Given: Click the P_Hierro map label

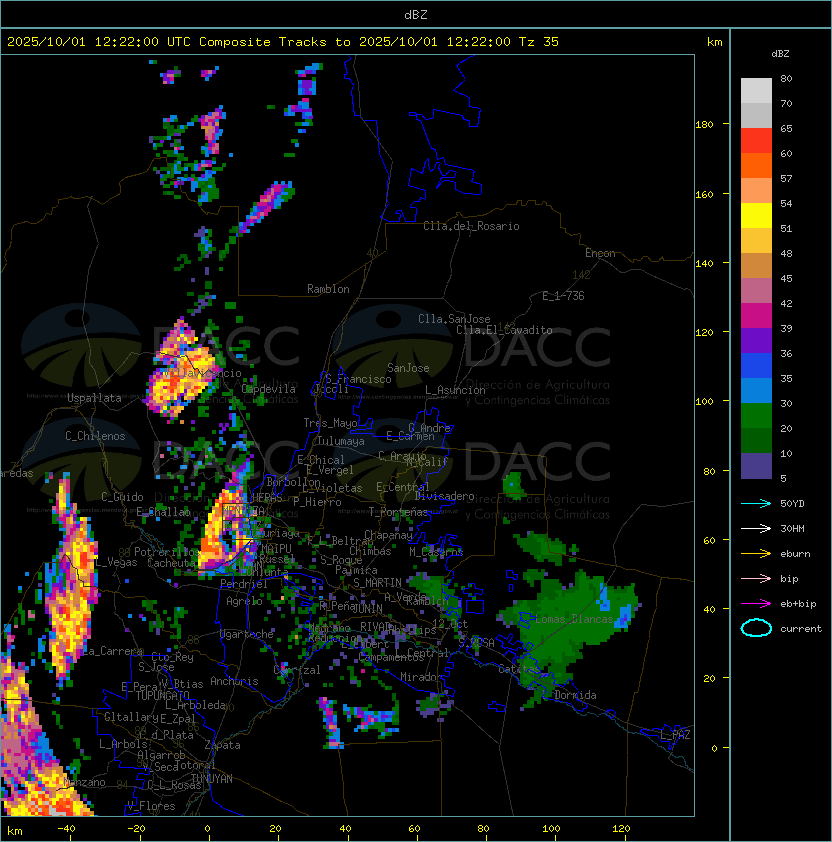Looking at the screenshot, I should (317, 502).
